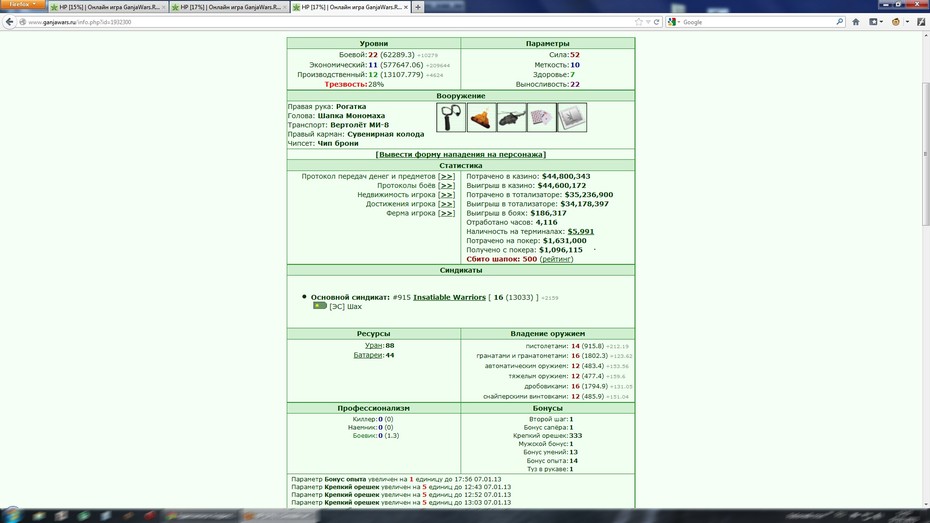Open the money and items transfer log [>>]
Screen dimensions: 930x523
(x=447, y=176)
